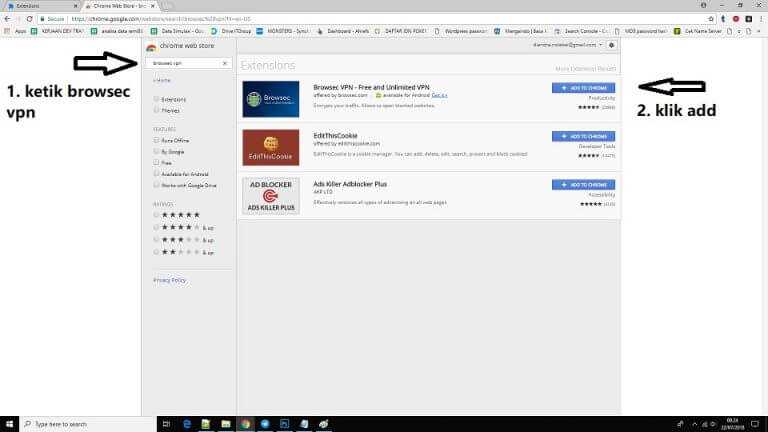Open the Windows Start menu
This screenshot has height=432, width=768.
(x=11, y=424)
